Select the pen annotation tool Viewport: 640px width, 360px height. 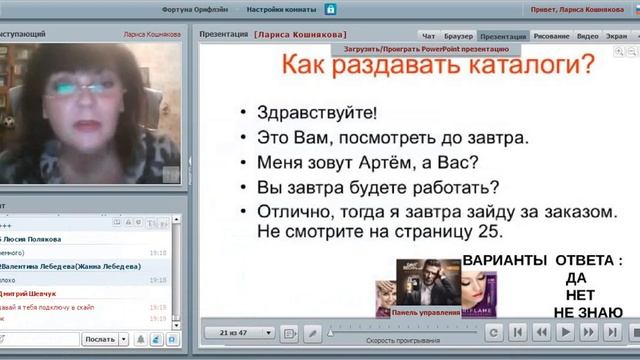click(x=313, y=333)
